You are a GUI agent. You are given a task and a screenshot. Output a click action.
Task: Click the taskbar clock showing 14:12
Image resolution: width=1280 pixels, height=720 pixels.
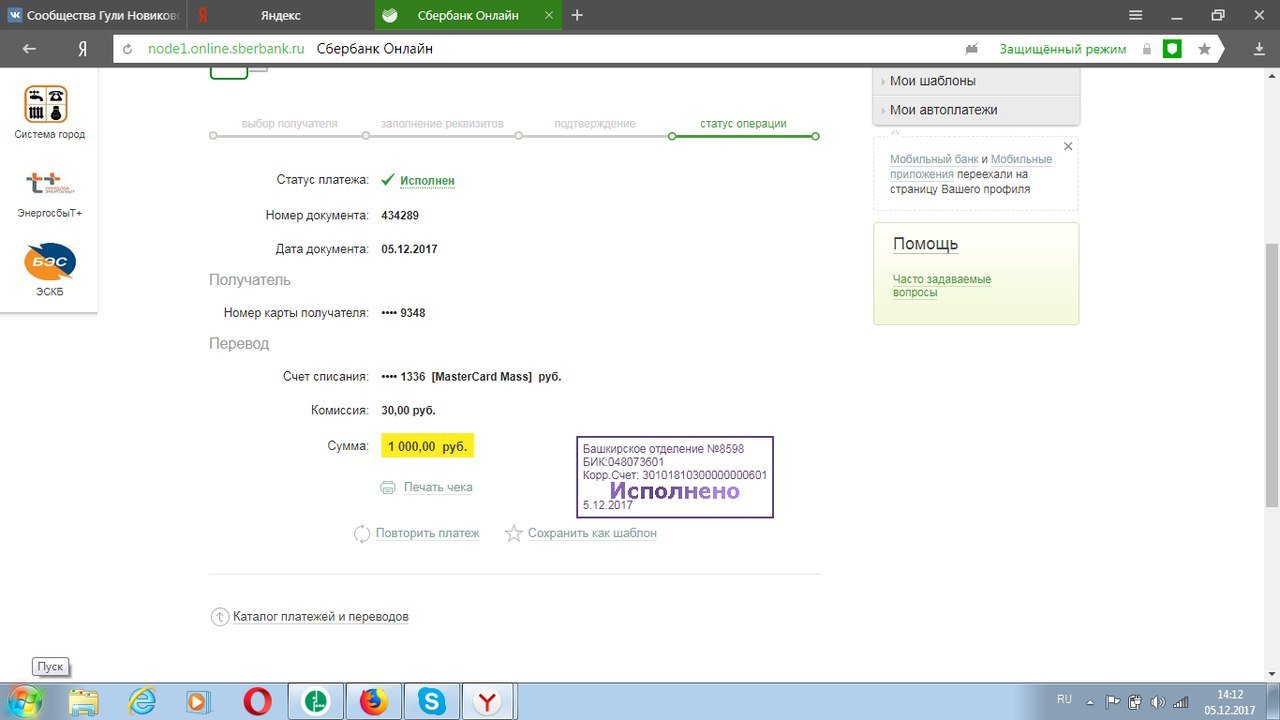pos(1230,702)
